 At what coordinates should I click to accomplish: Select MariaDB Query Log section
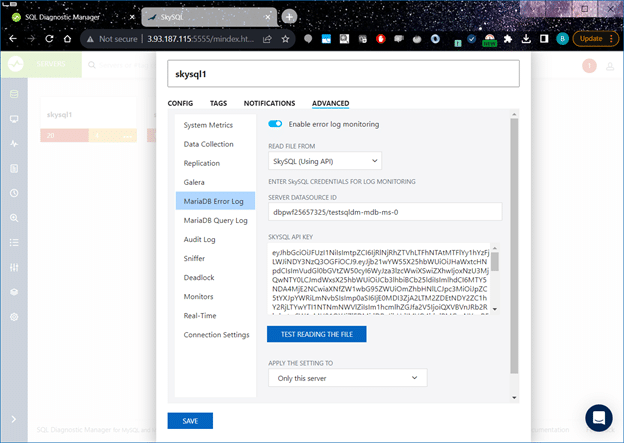pos(215,221)
